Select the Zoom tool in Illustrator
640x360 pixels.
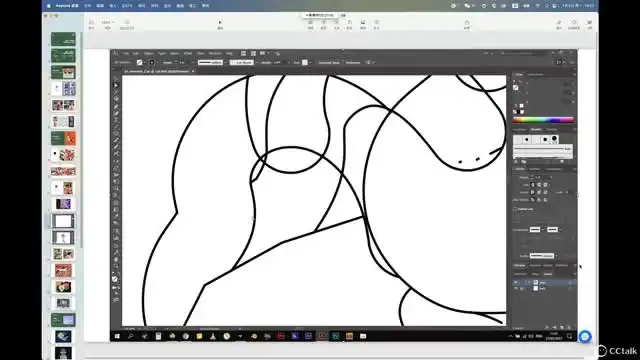click(x=116, y=267)
